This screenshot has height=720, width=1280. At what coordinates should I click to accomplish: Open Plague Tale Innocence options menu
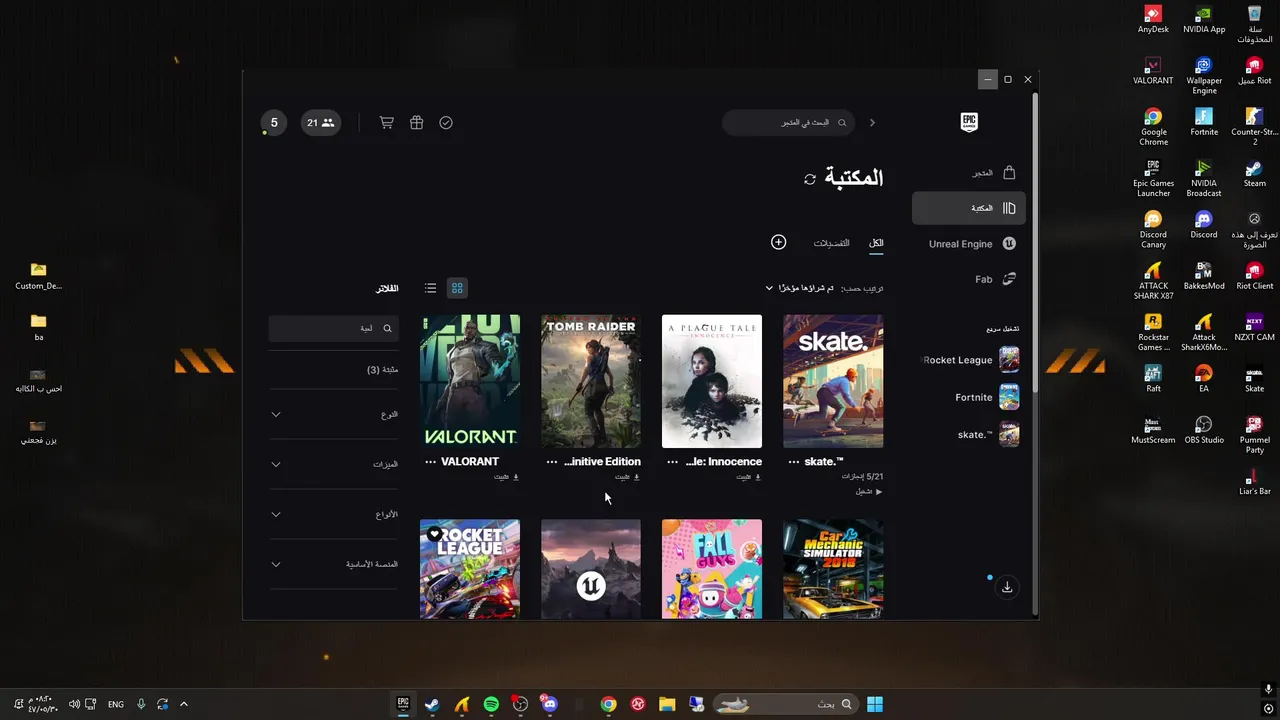(x=673, y=462)
